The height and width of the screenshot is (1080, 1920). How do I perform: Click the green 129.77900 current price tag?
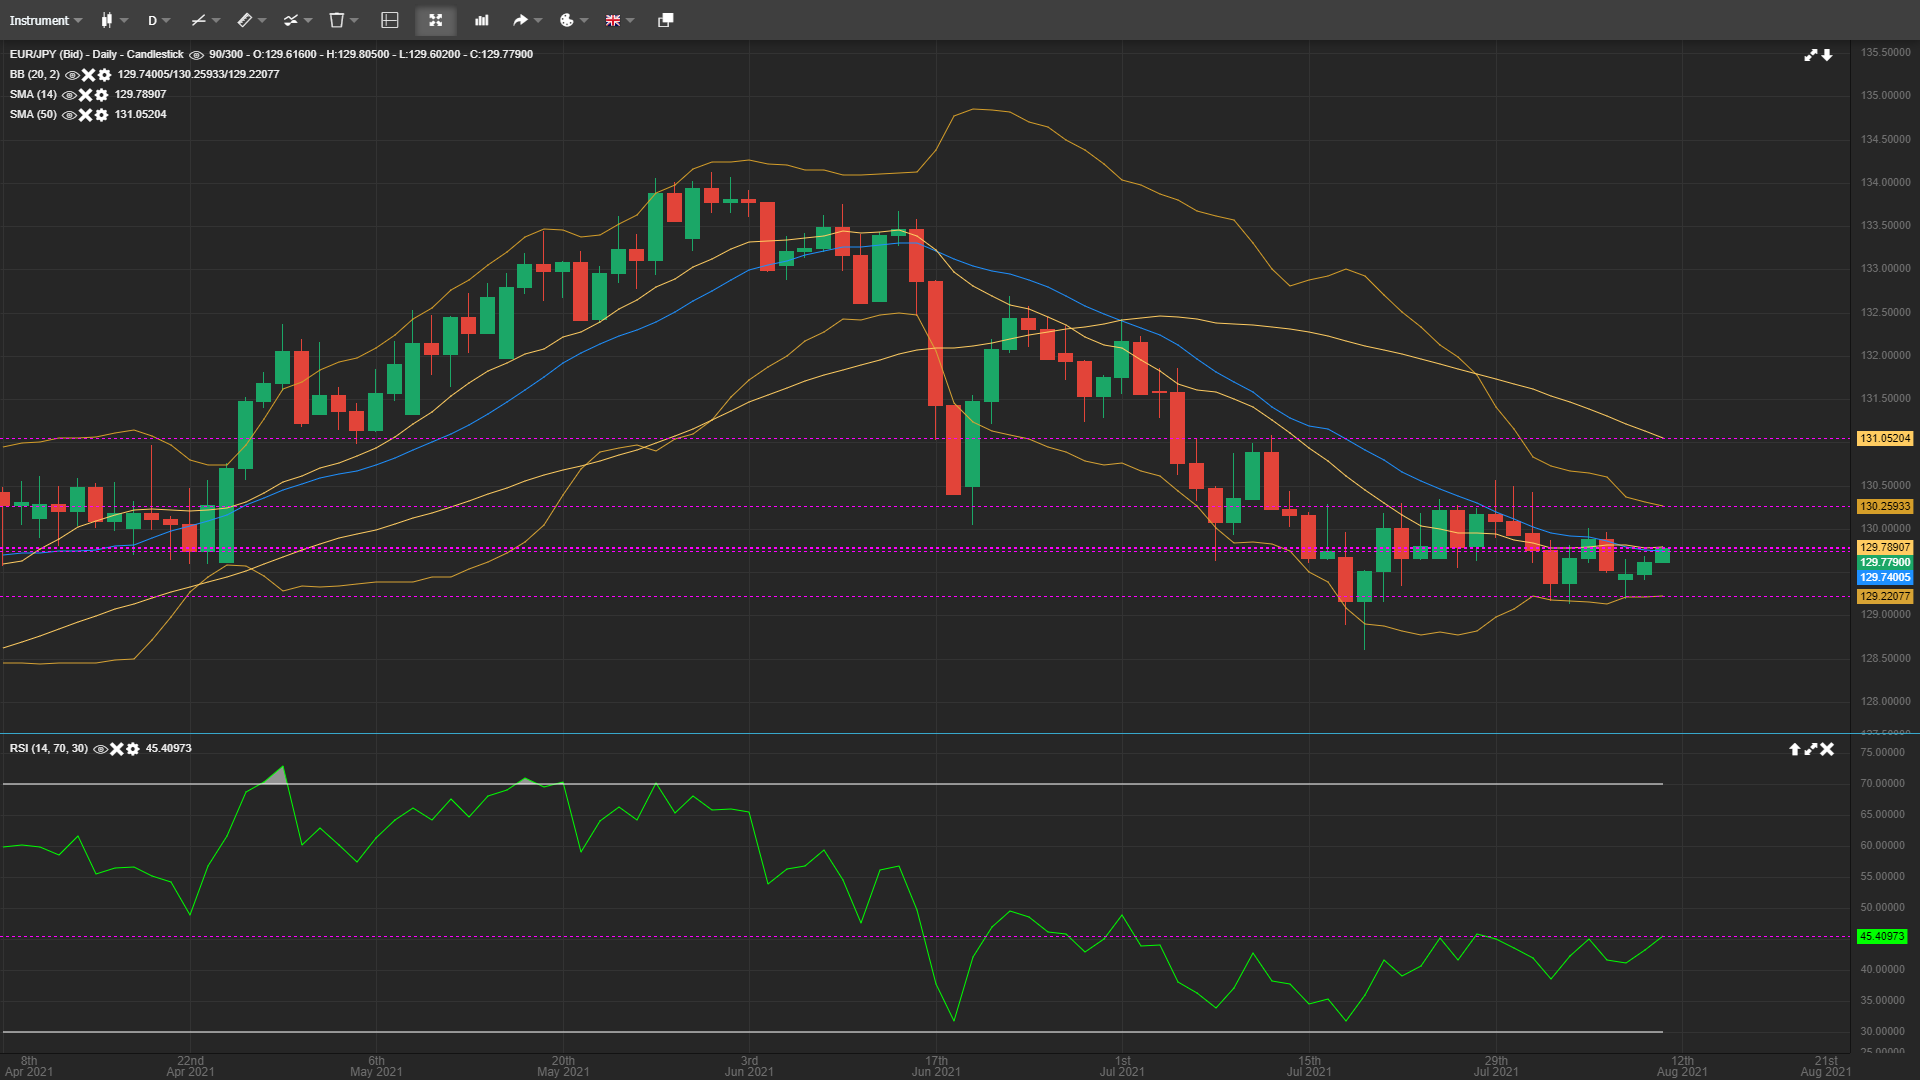click(1885, 562)
